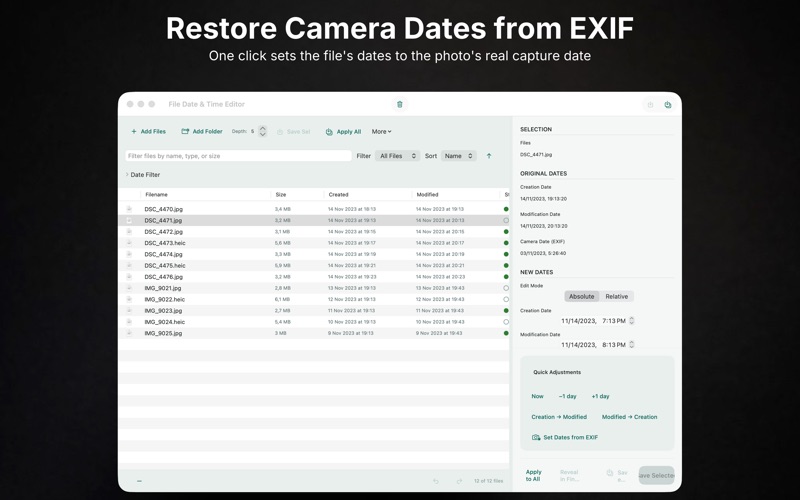Select file DSC_4473.heic
This screenshot has height=500, width=800.
165,243
